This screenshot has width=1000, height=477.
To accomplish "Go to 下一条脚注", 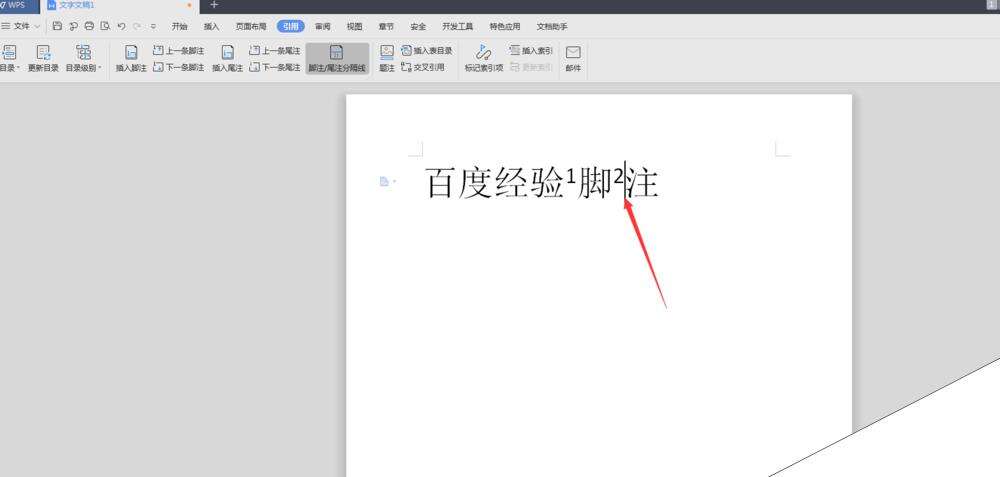I will point(179,67).
